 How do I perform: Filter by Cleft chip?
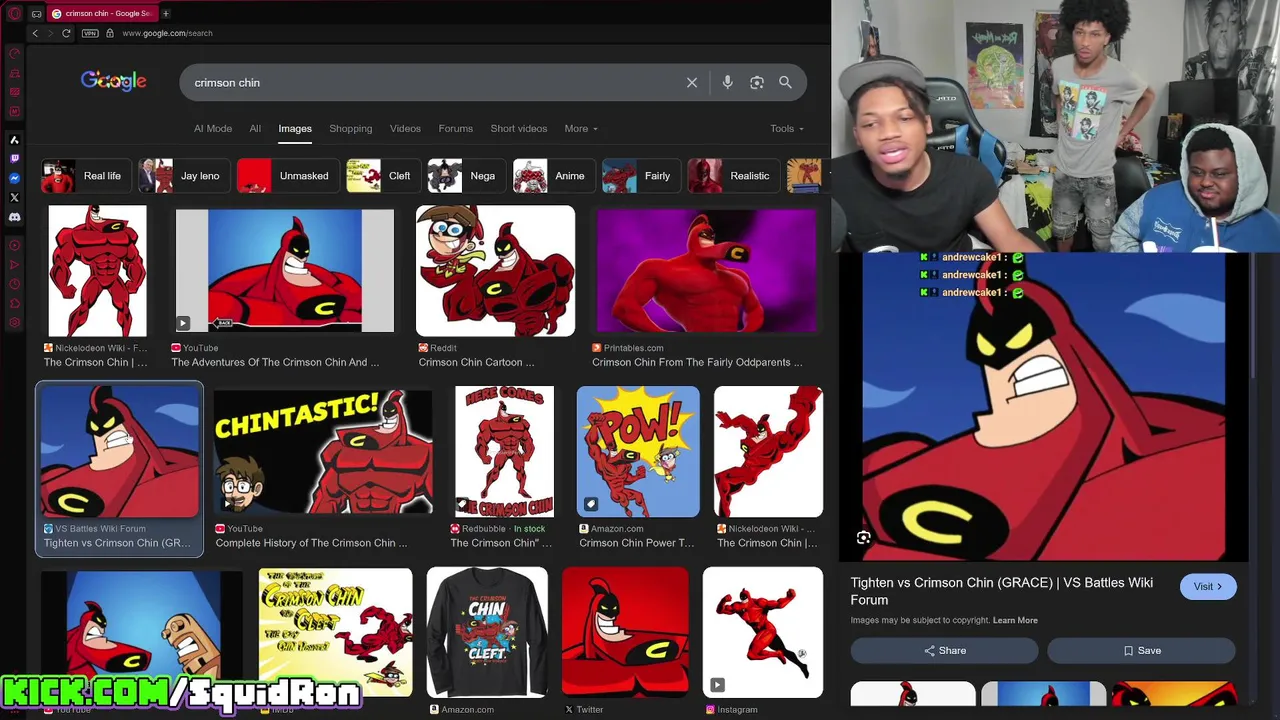(382, 176)
